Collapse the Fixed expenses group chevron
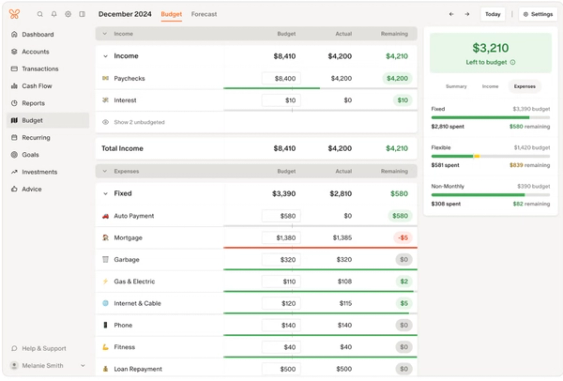This screenshot has height=381, width=563. tap(106, 194)
